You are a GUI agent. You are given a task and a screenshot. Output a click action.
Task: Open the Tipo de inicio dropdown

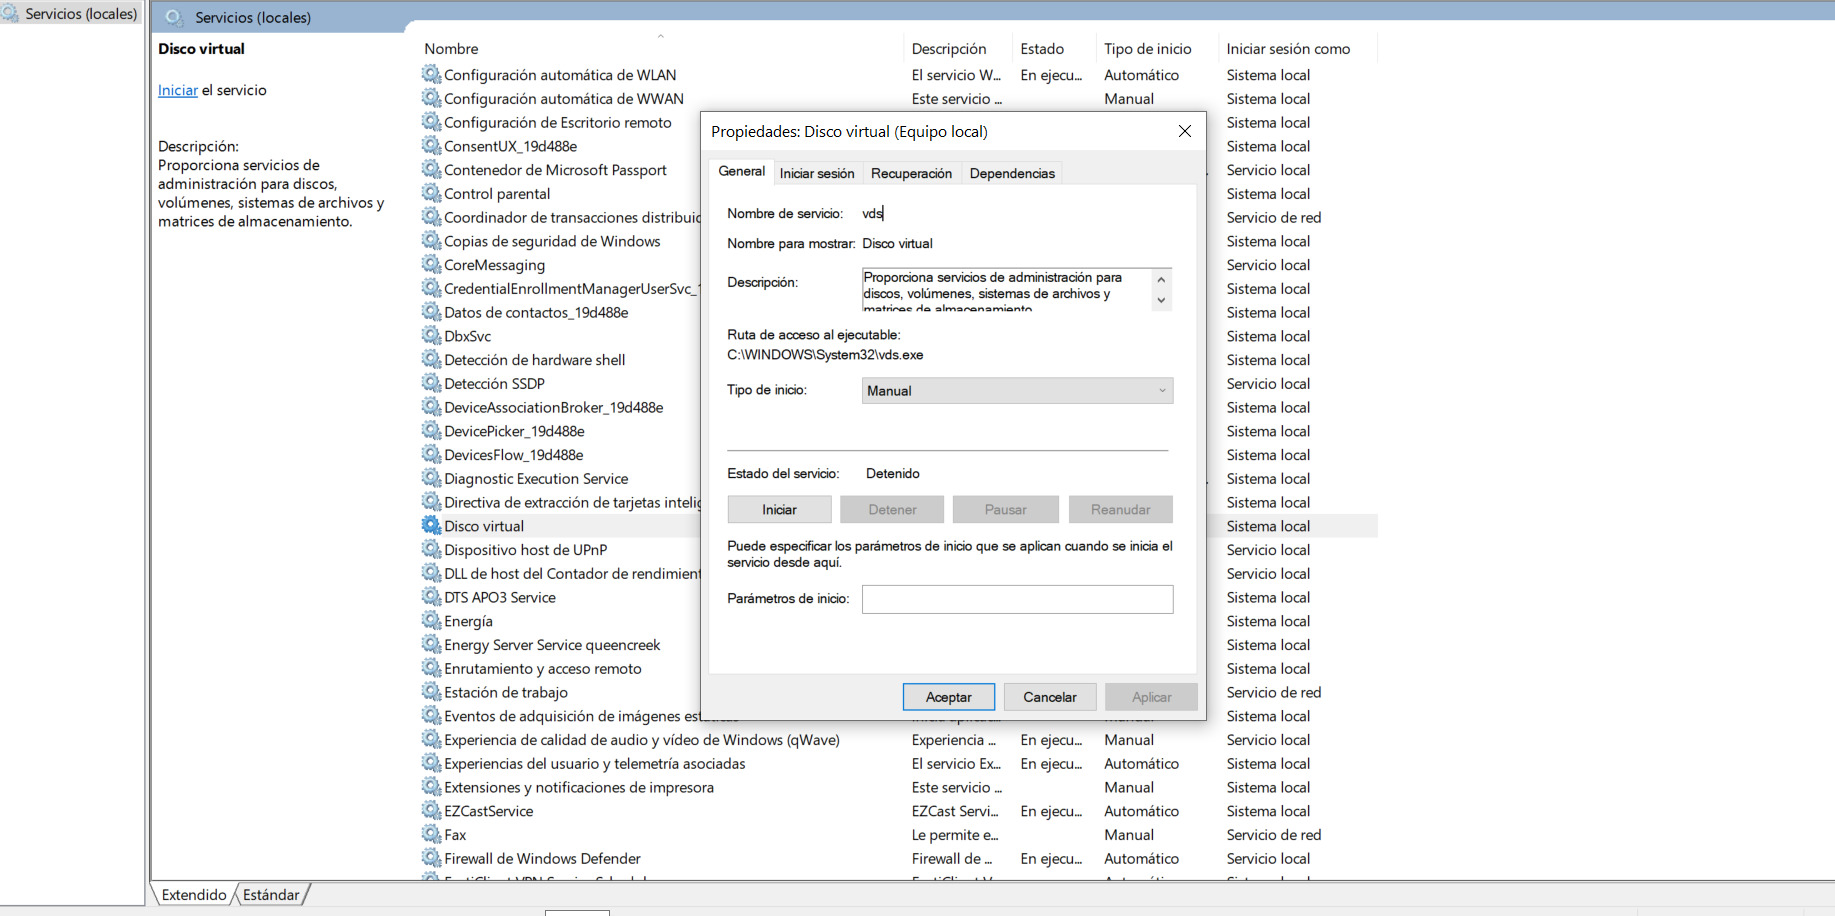point(1016,391)
